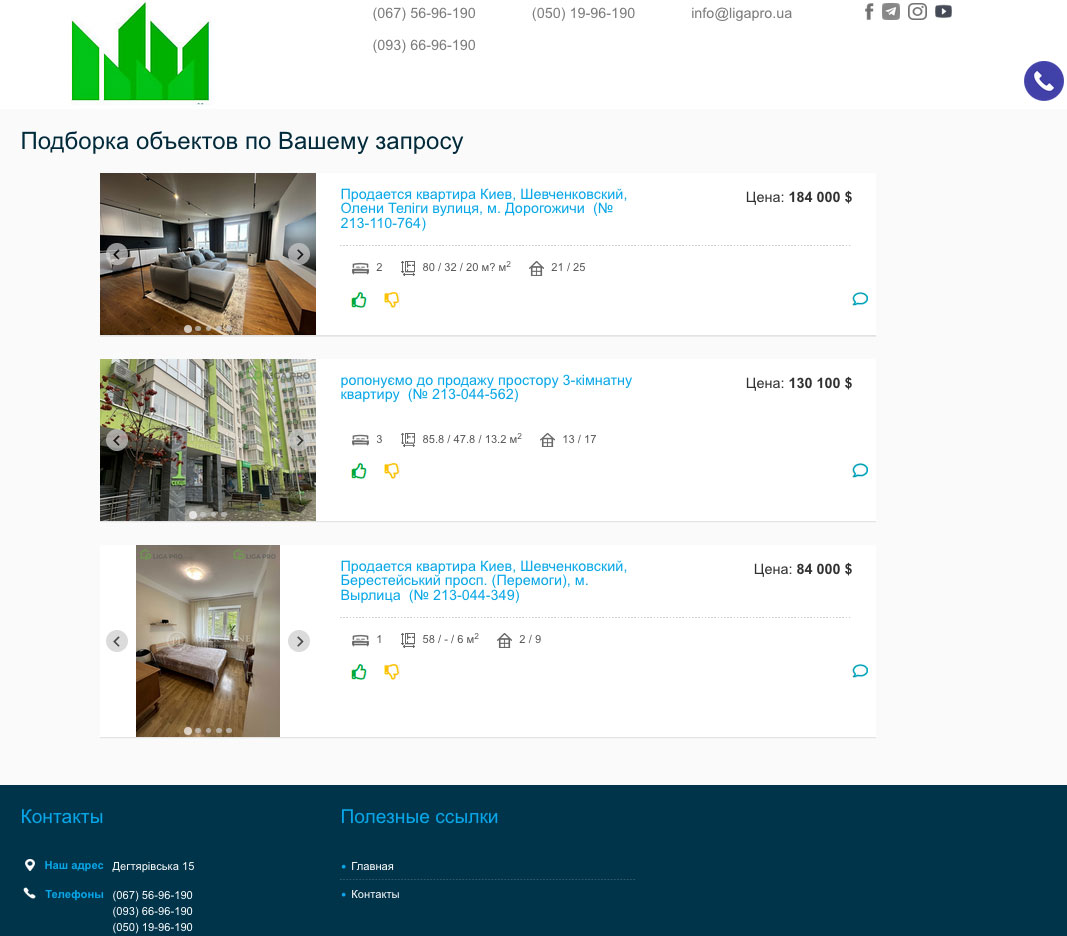Show next photo of 84 000 $ listing
1067x936 pixels.
click(x=299, y=641)
